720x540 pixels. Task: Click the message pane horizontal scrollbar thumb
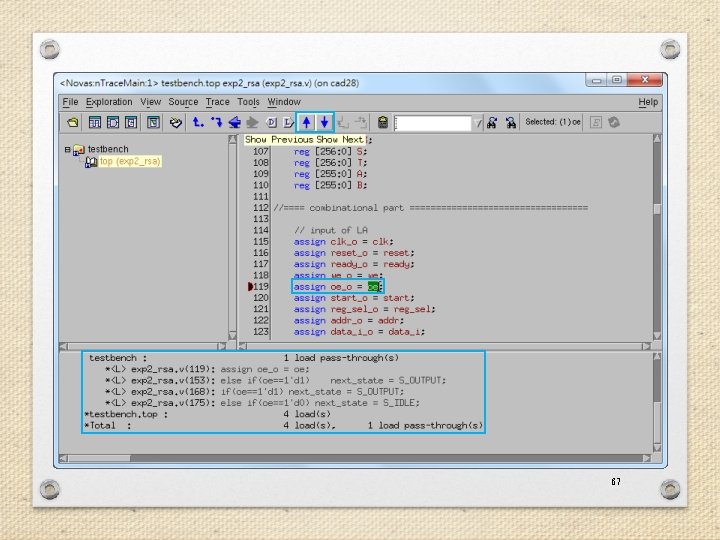pyautogui.click(x=99, y=458)
